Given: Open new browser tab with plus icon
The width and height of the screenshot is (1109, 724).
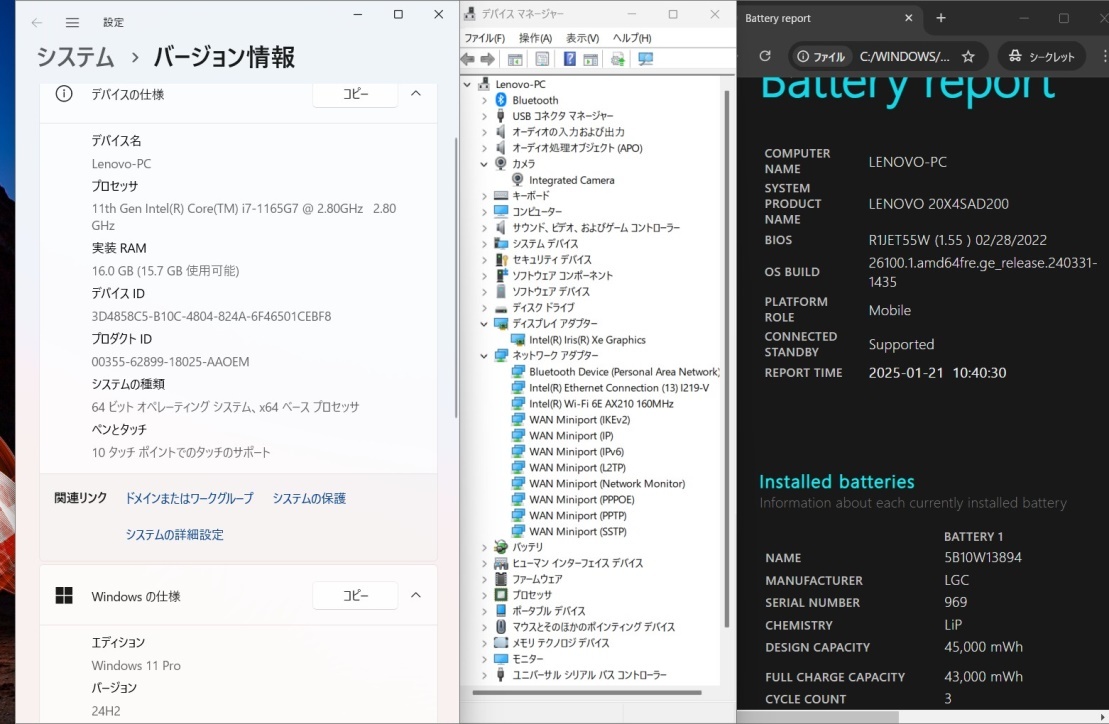Looking at the screenshot, I should [941, 18].
